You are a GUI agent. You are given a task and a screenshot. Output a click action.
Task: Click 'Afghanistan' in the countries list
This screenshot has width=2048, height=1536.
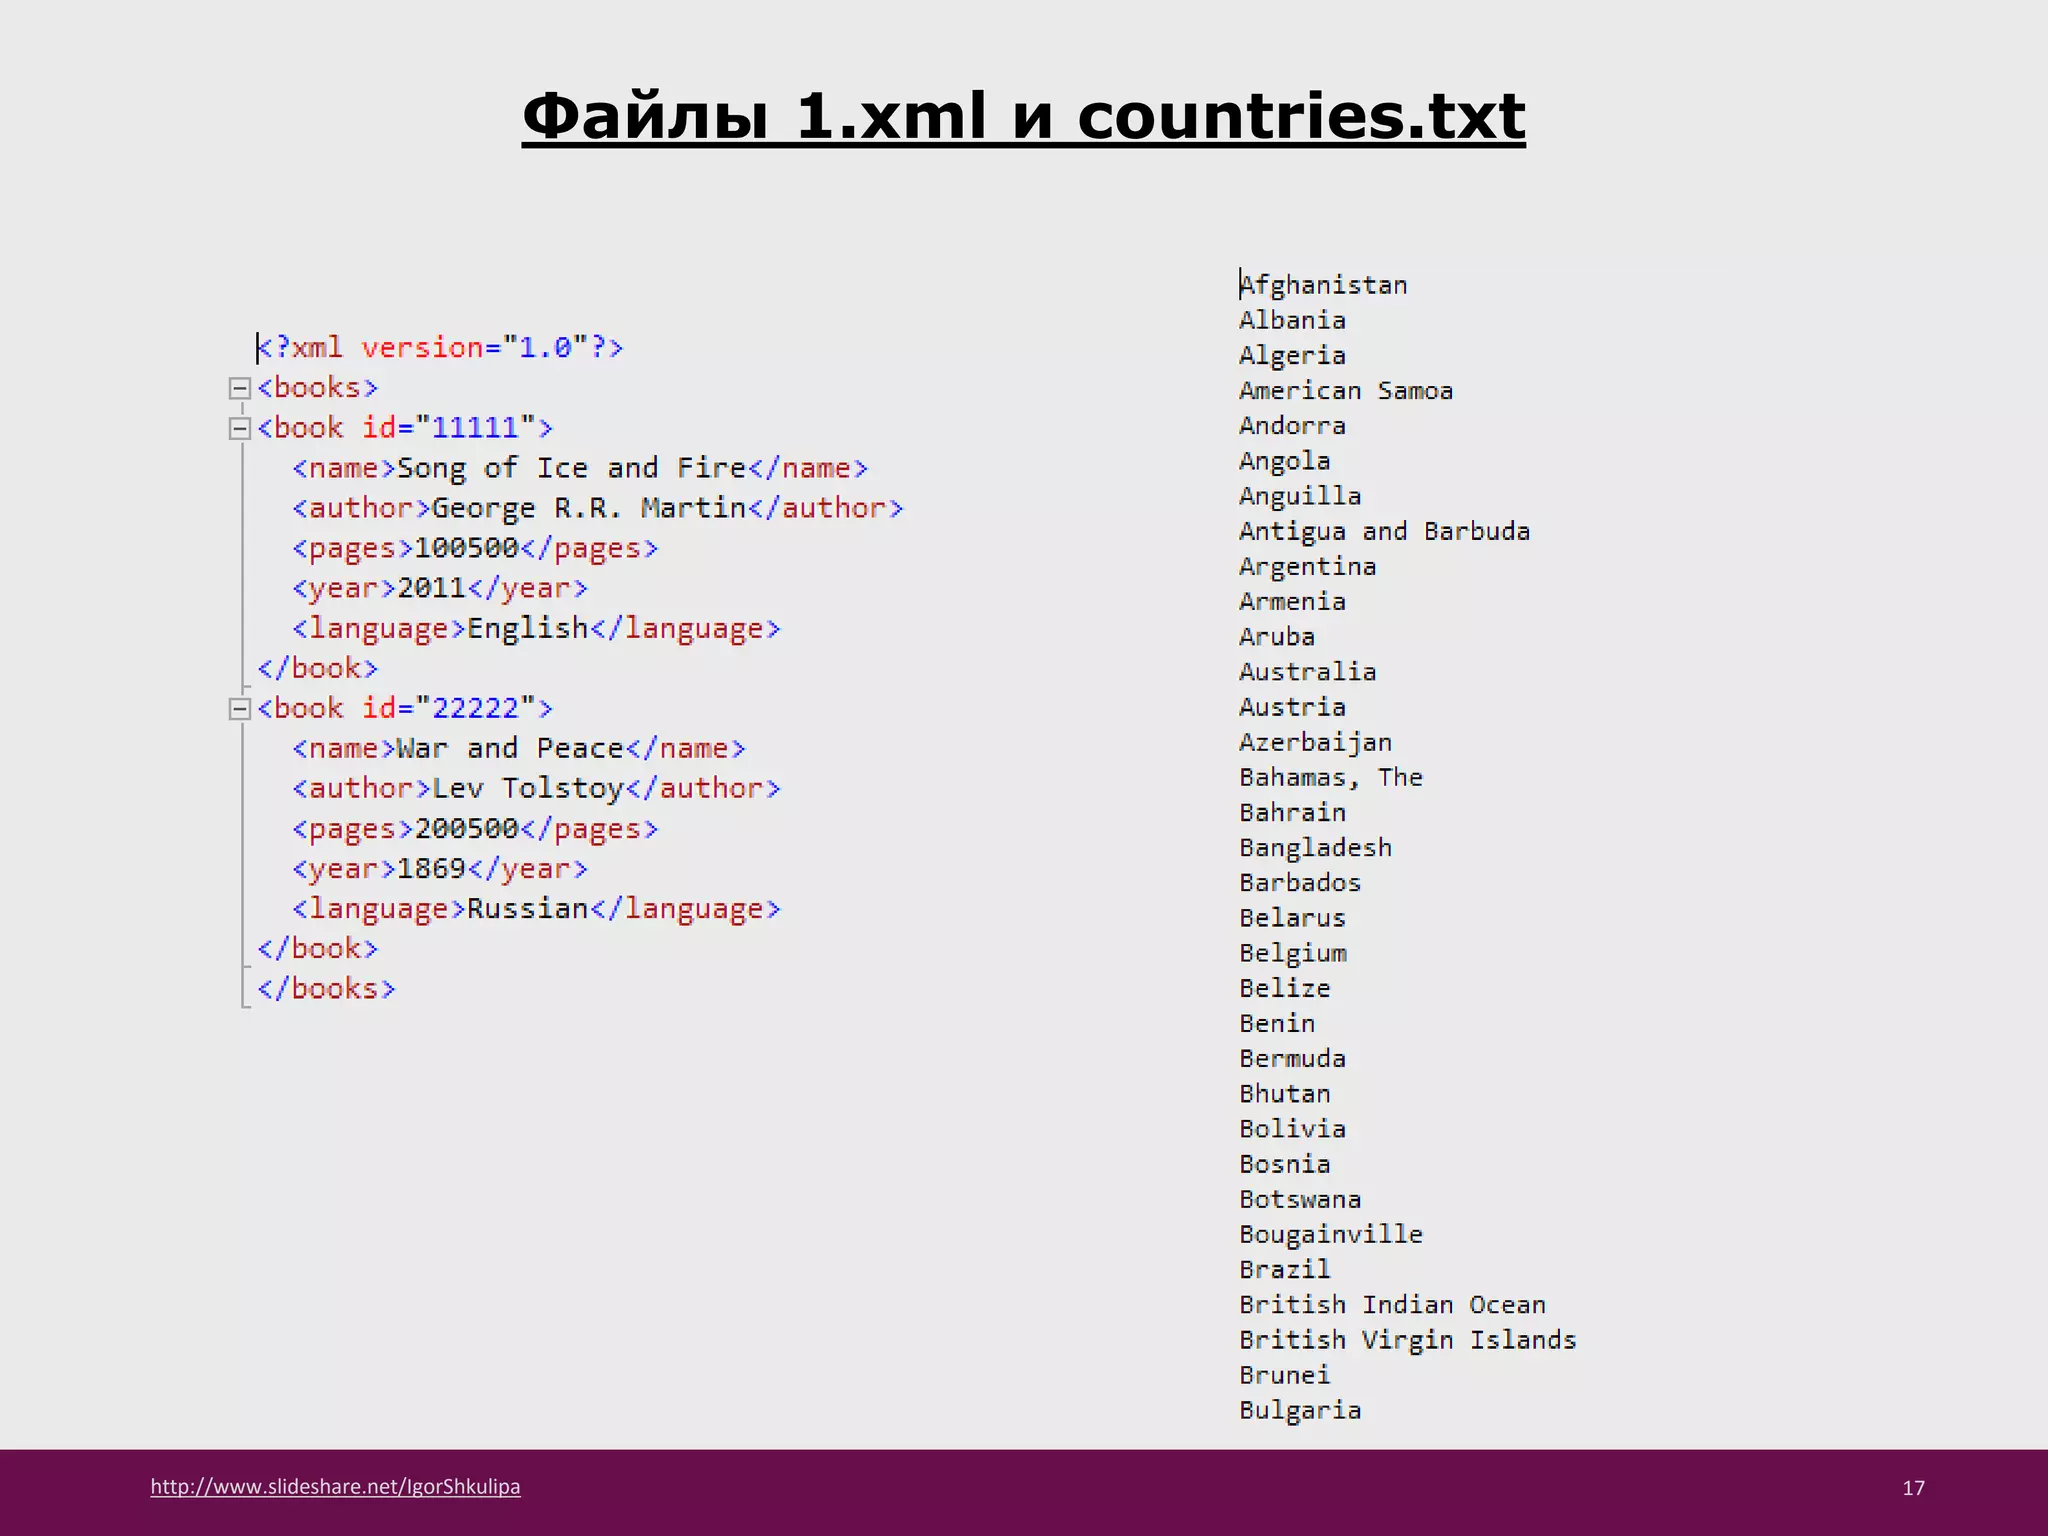tap(1323, 285)
